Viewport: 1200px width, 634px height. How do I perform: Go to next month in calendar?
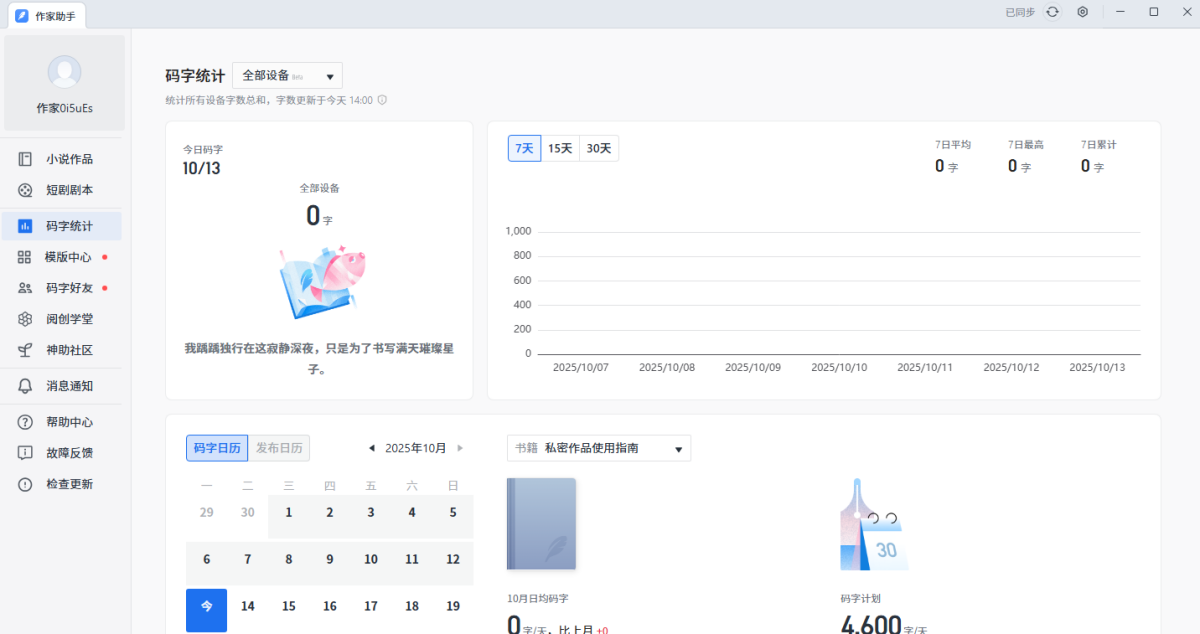tap(460, 448)
